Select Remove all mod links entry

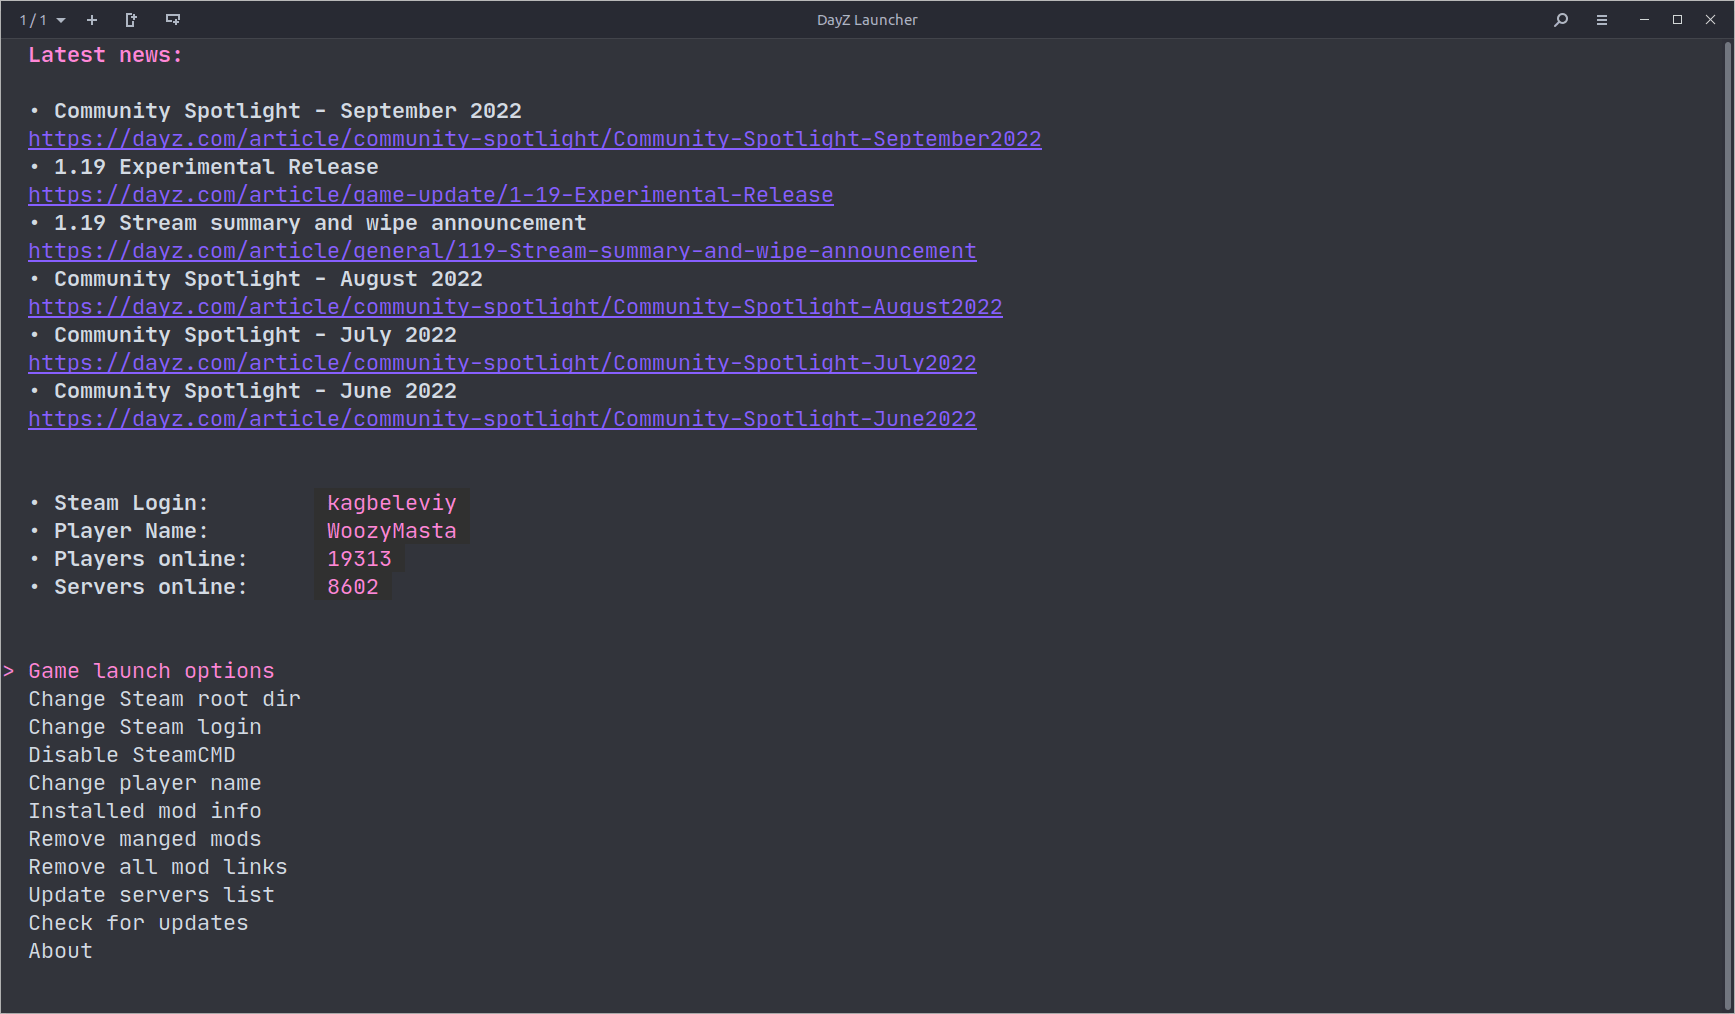[158, 867]
